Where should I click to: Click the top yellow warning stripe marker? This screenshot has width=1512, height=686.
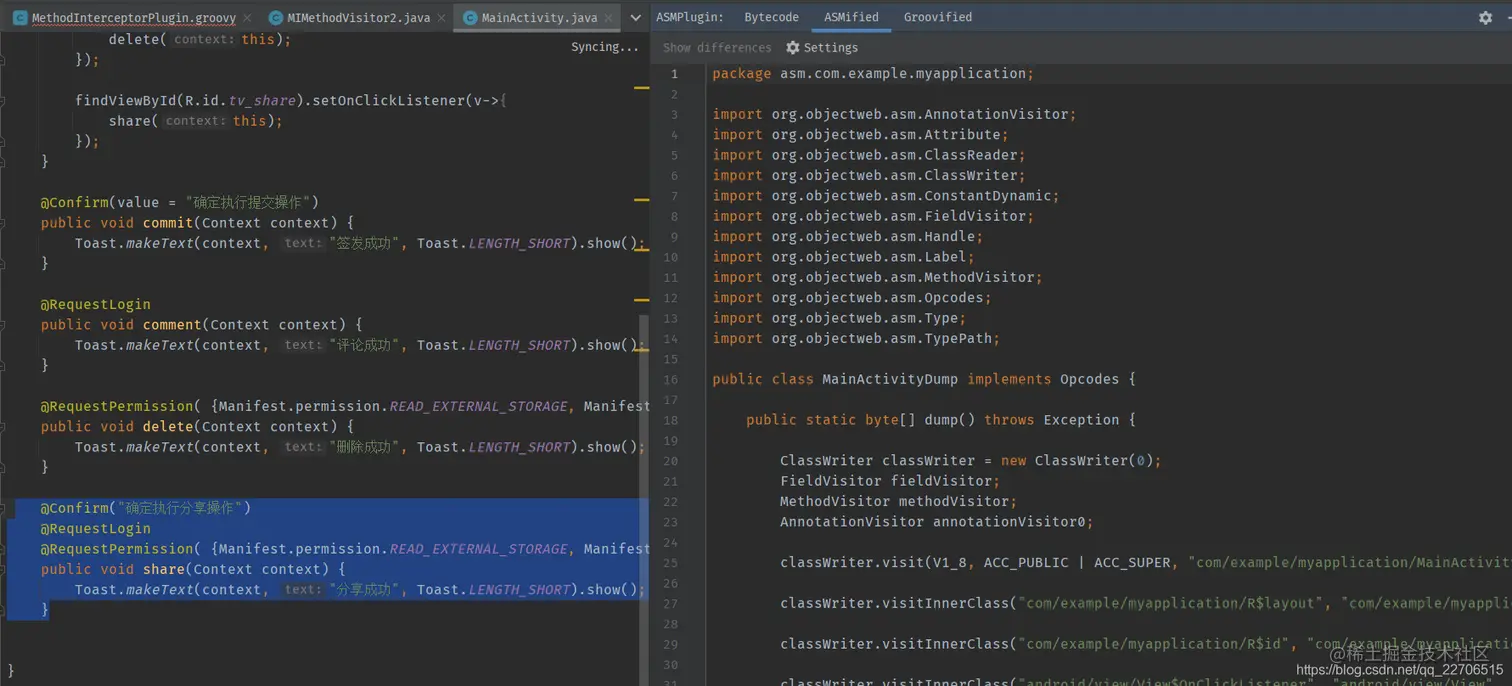tap(642, 88)
